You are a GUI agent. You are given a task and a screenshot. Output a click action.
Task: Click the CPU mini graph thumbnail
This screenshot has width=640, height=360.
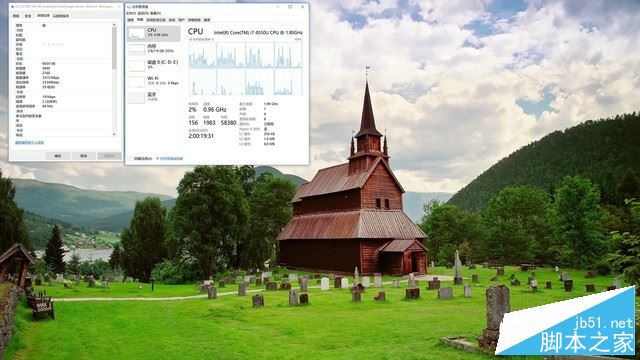(x=136, y=34)
